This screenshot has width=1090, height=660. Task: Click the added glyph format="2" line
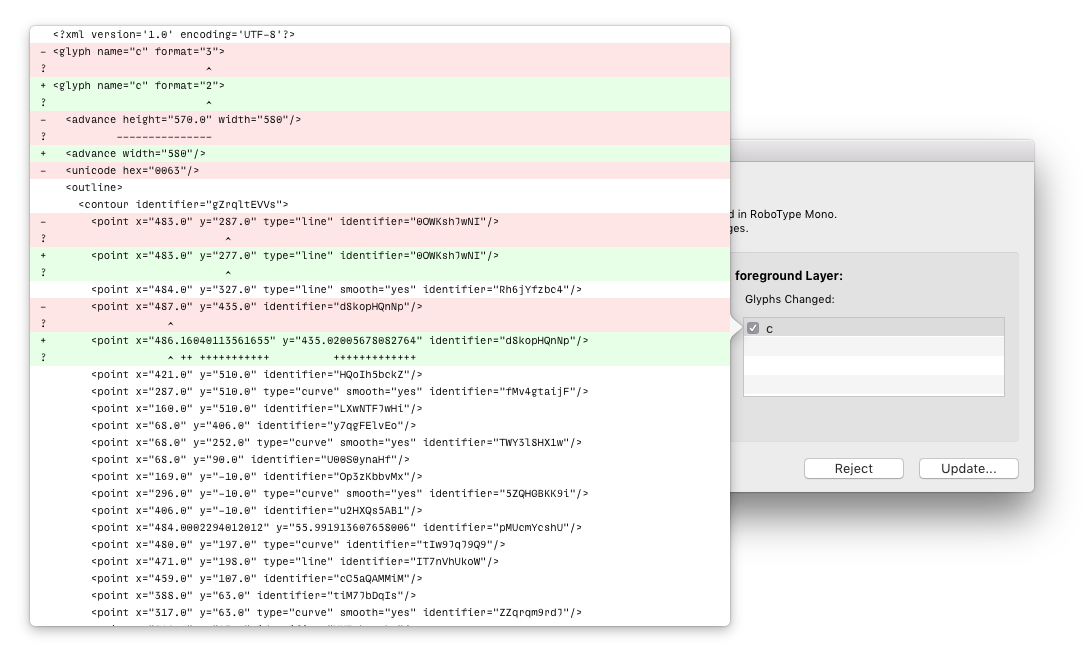pos(139,86)
